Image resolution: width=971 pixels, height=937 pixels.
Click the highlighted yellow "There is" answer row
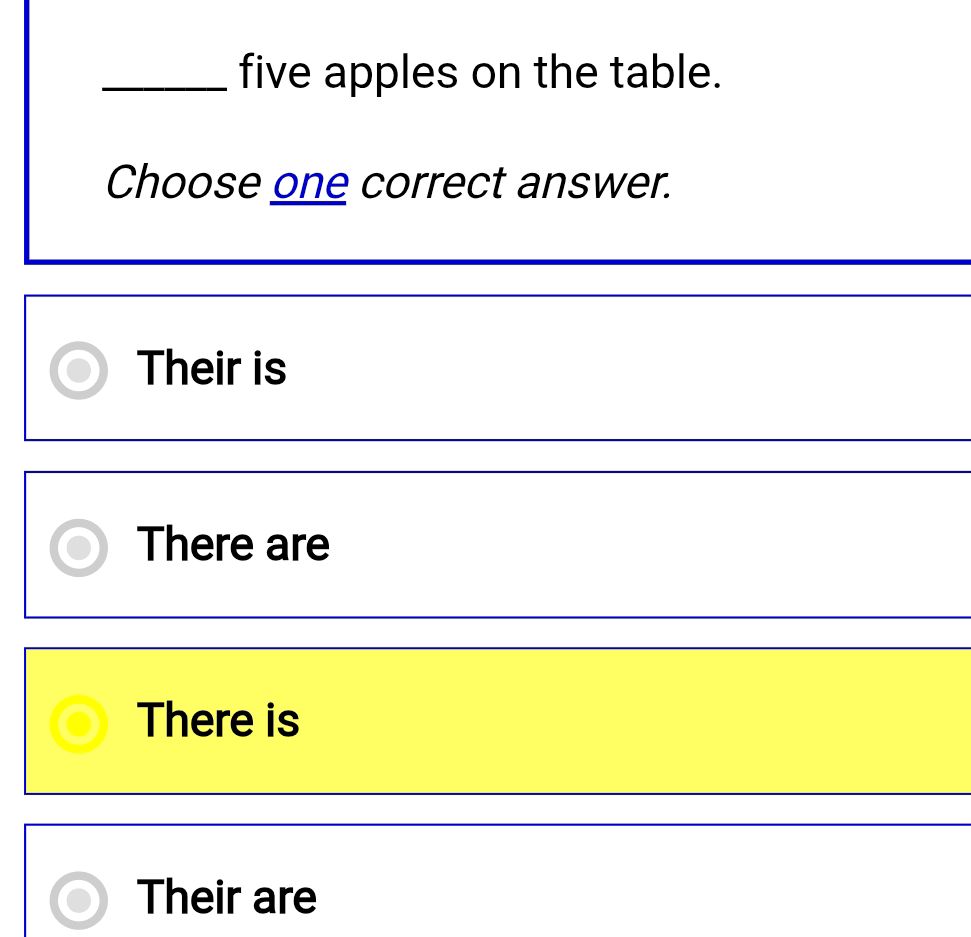pyautogui.click(x=450, y=721)
